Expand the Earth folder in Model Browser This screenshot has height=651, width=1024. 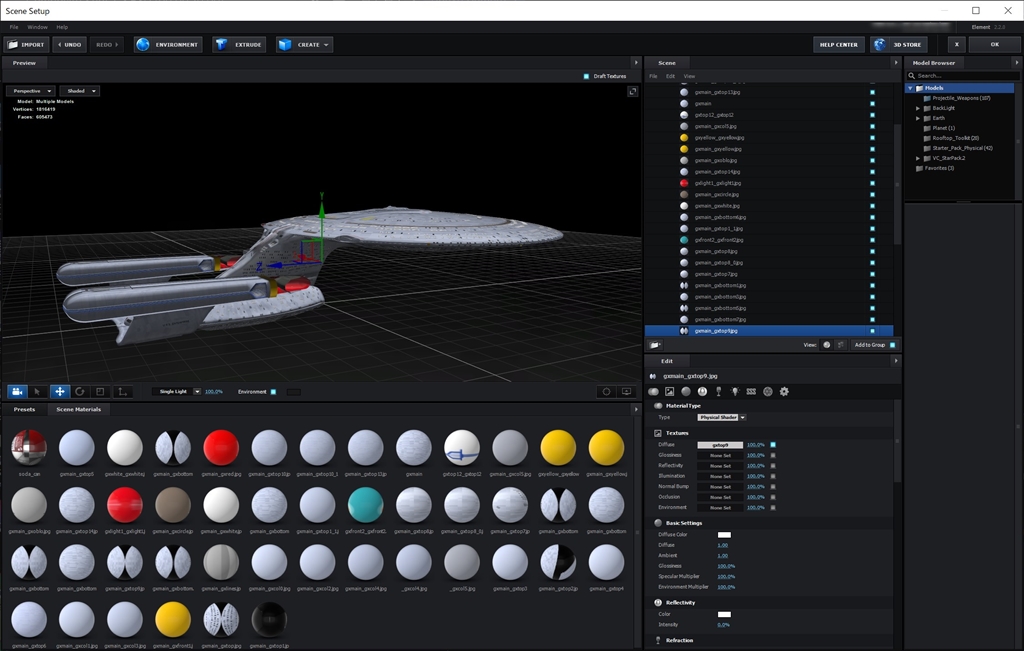point(917,118)
